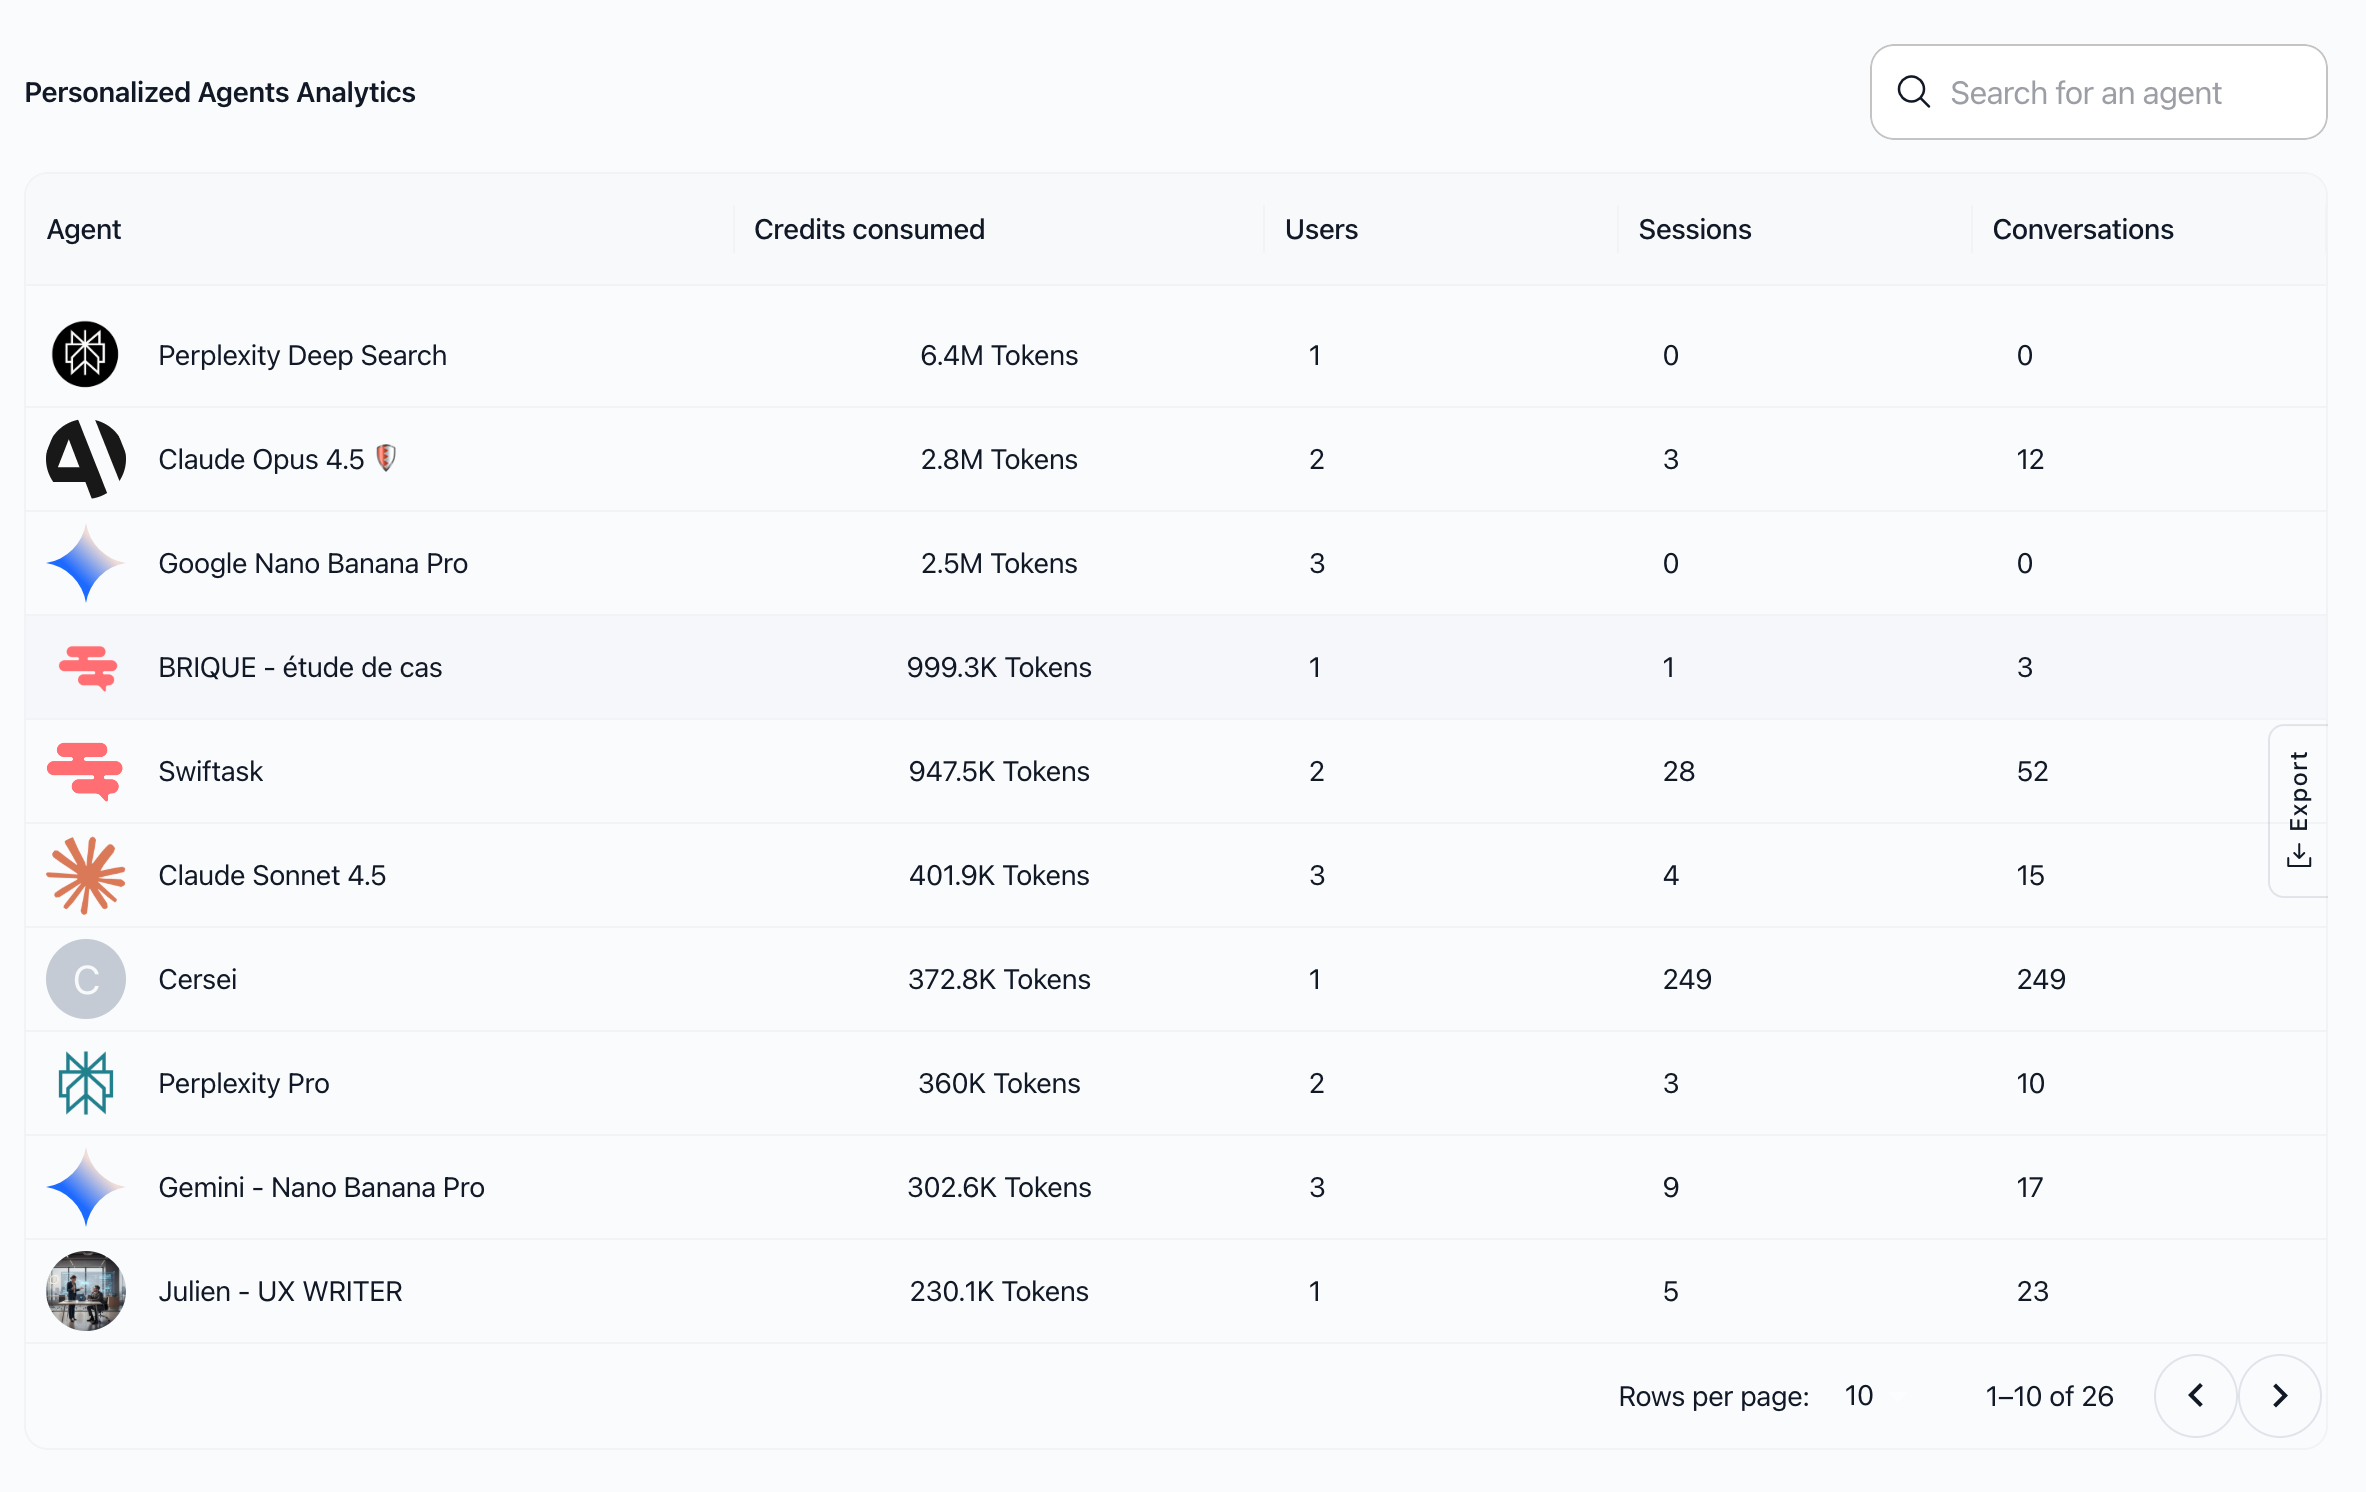Click the 302.6K Tokens credits value
Viewport: 2366px width, 1492px height.
pos(999,1187)
